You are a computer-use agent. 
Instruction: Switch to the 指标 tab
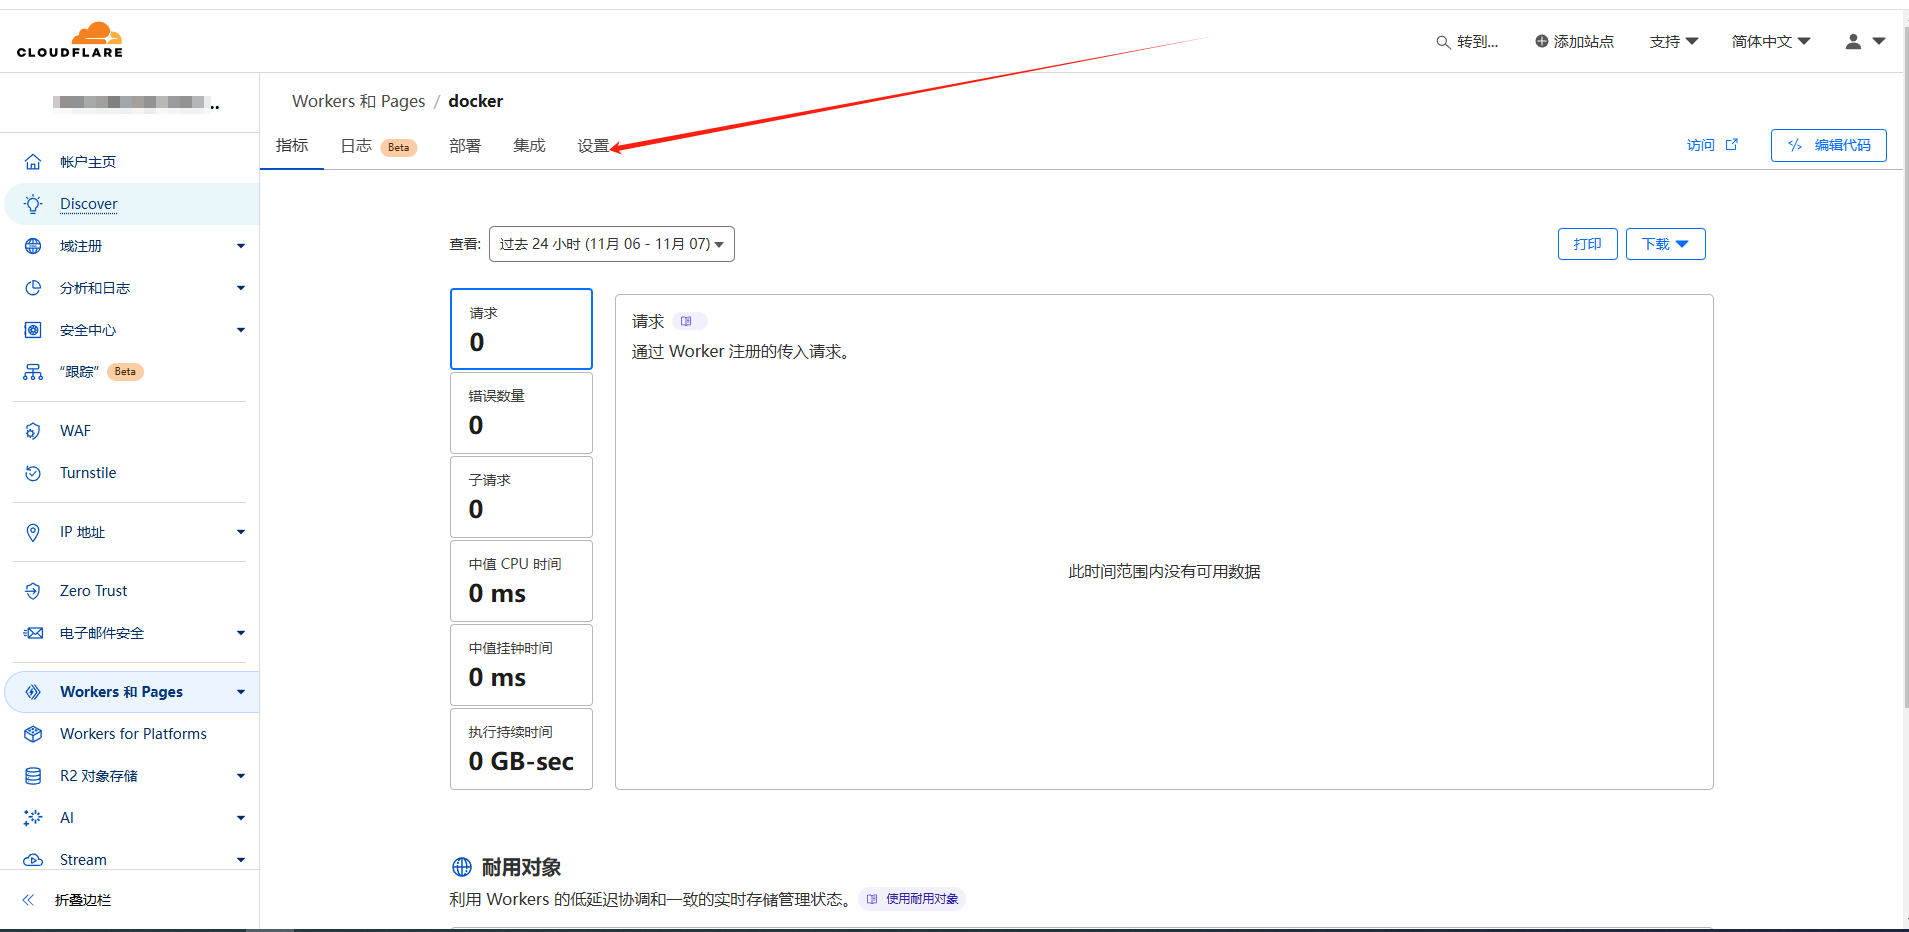[292, 146]
